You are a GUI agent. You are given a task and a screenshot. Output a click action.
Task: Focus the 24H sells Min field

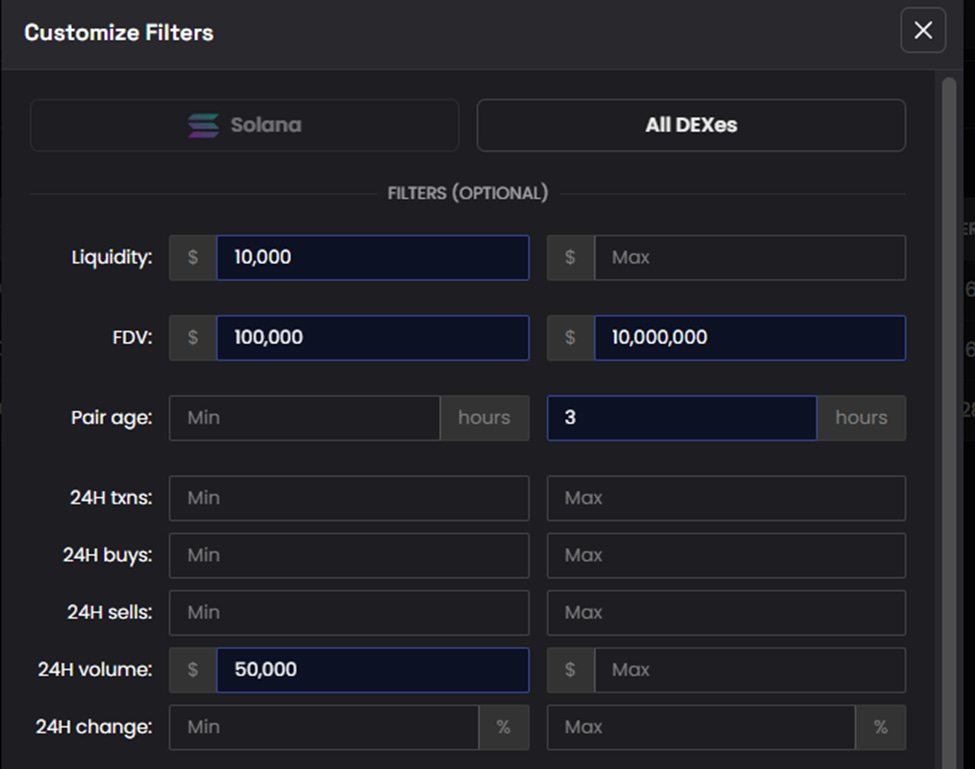pos(349,612)
